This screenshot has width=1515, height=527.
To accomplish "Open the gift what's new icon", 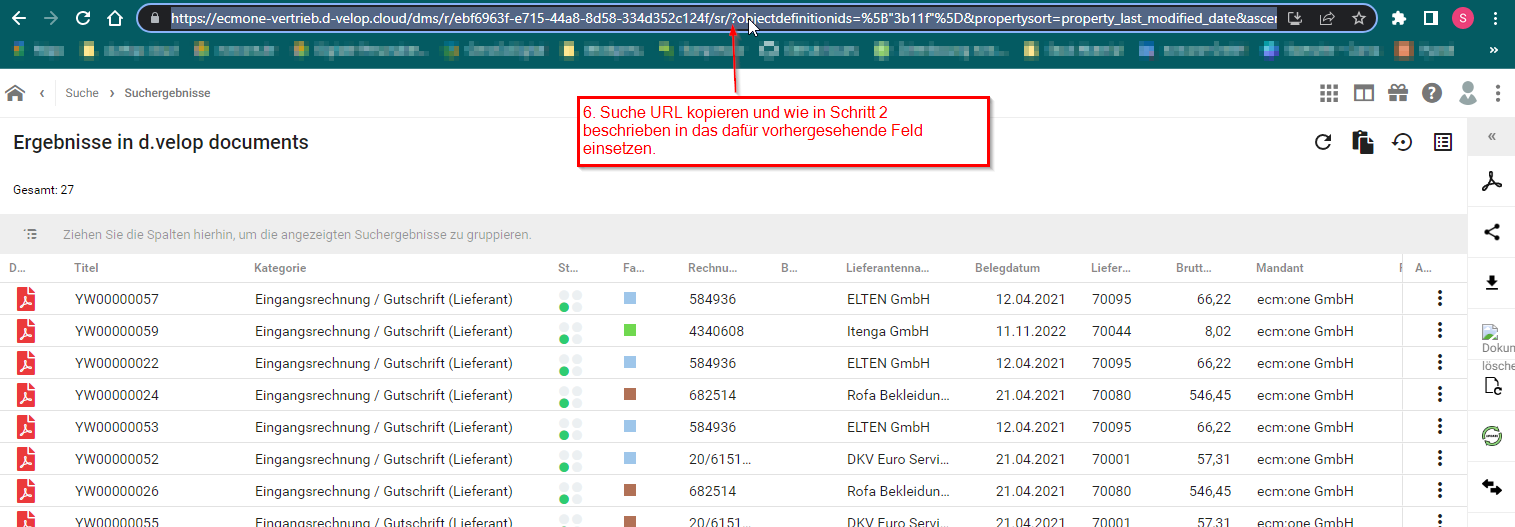I will (x=1398, y=93).
